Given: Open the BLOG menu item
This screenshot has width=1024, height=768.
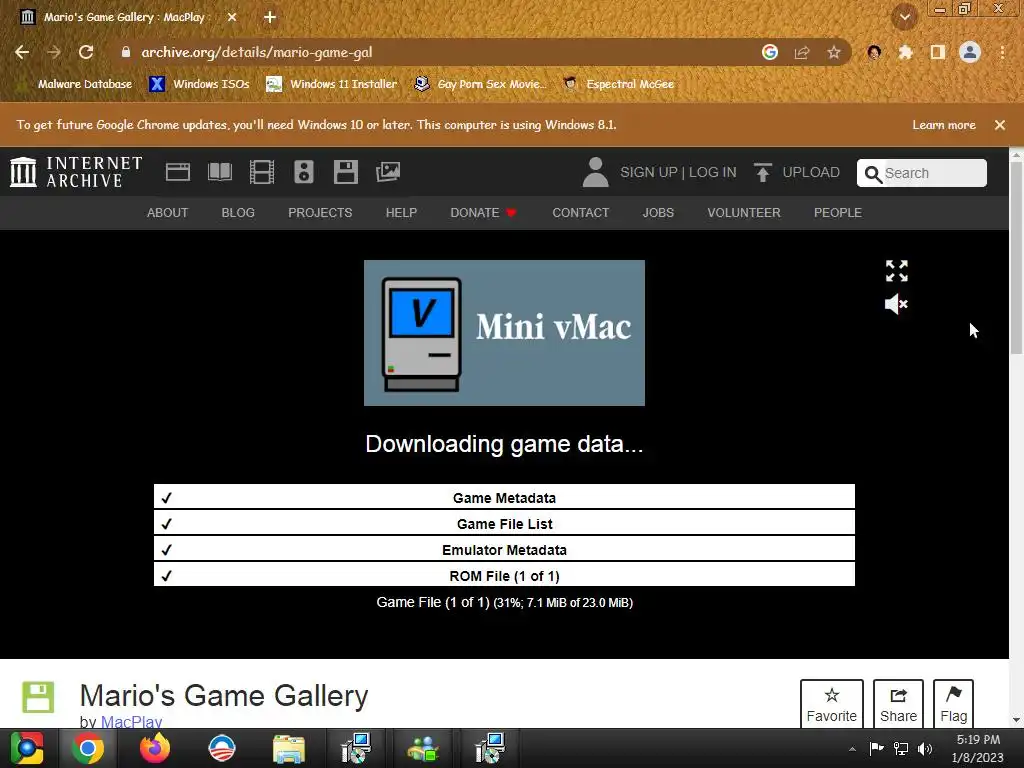Looking at the screenshot, I should point(238,213).
